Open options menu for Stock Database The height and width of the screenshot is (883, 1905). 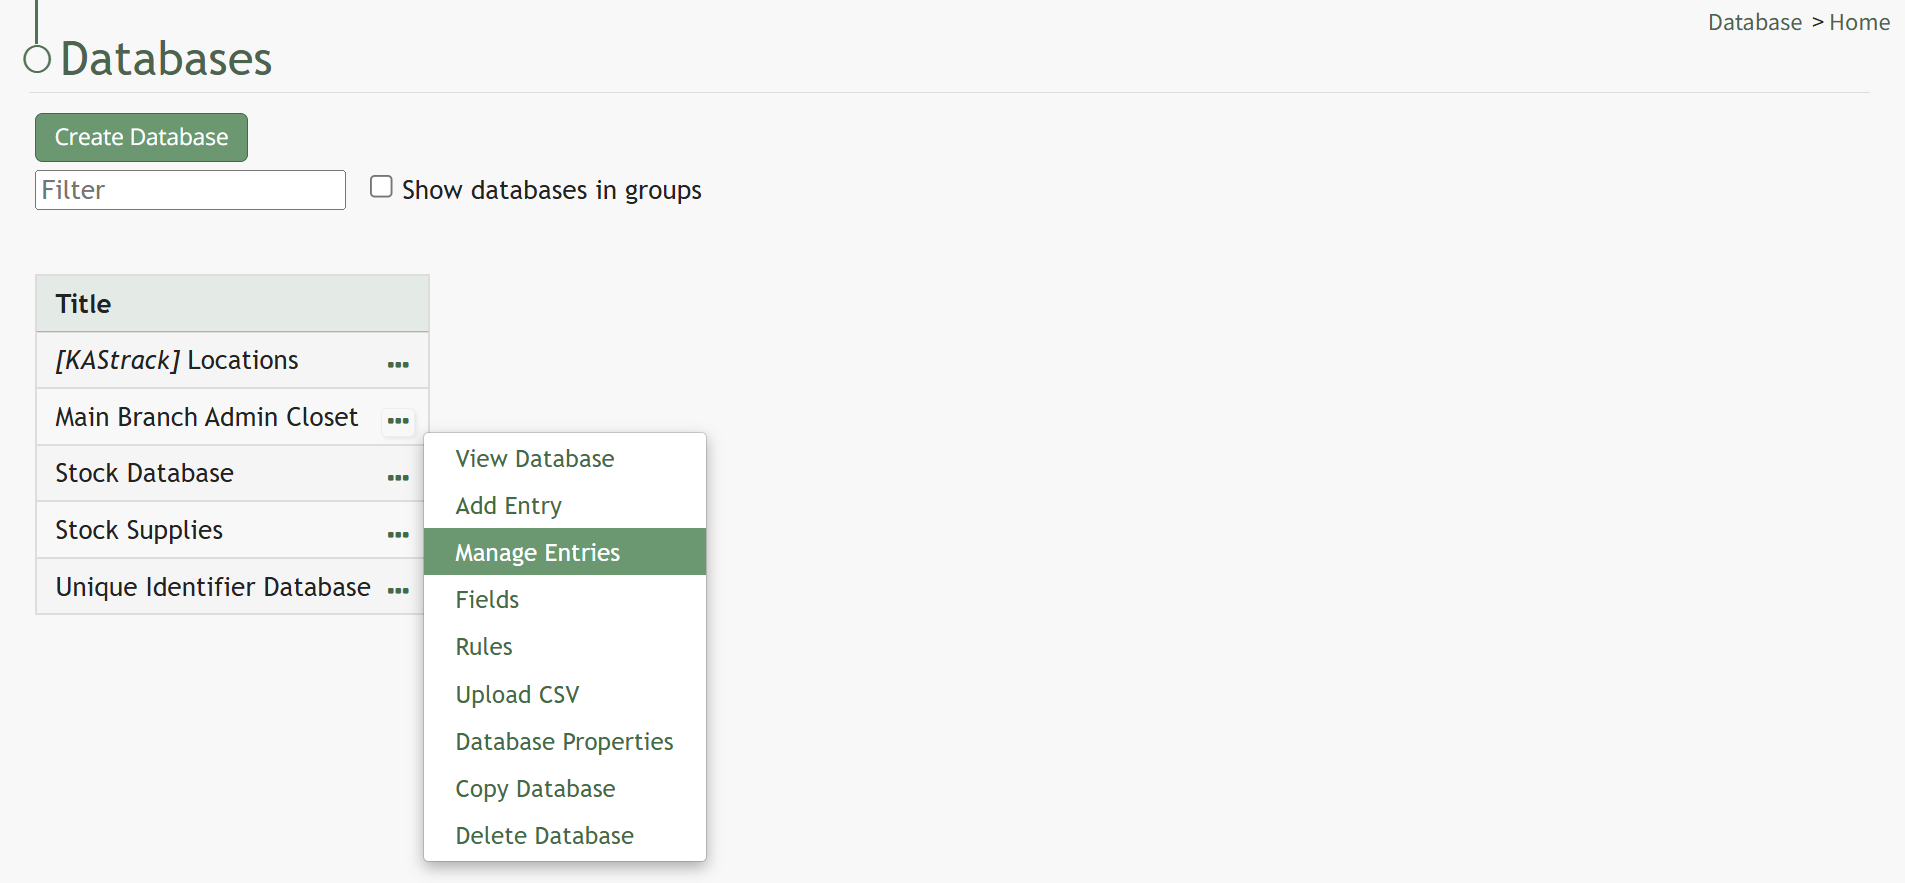(398, 478)
